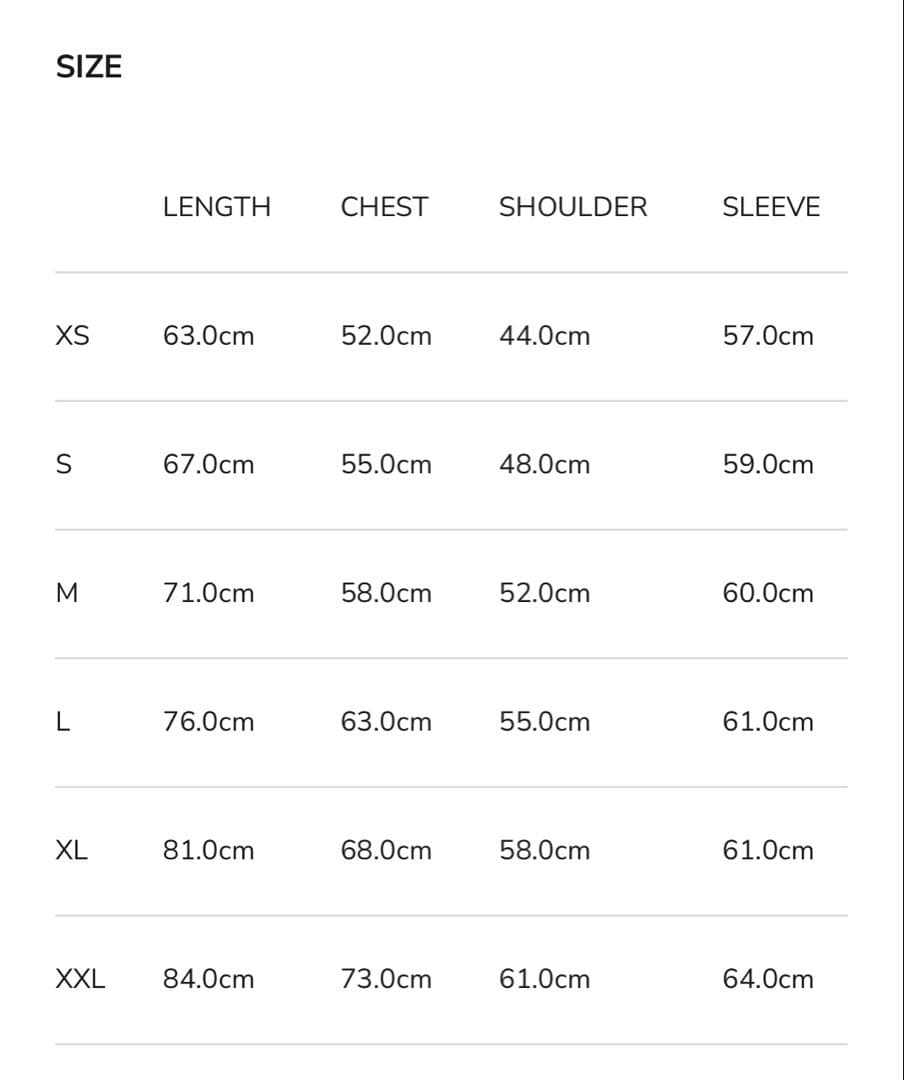
Task: Select the XL size row label
Action: pyautogui.click(x=72, y=850)
